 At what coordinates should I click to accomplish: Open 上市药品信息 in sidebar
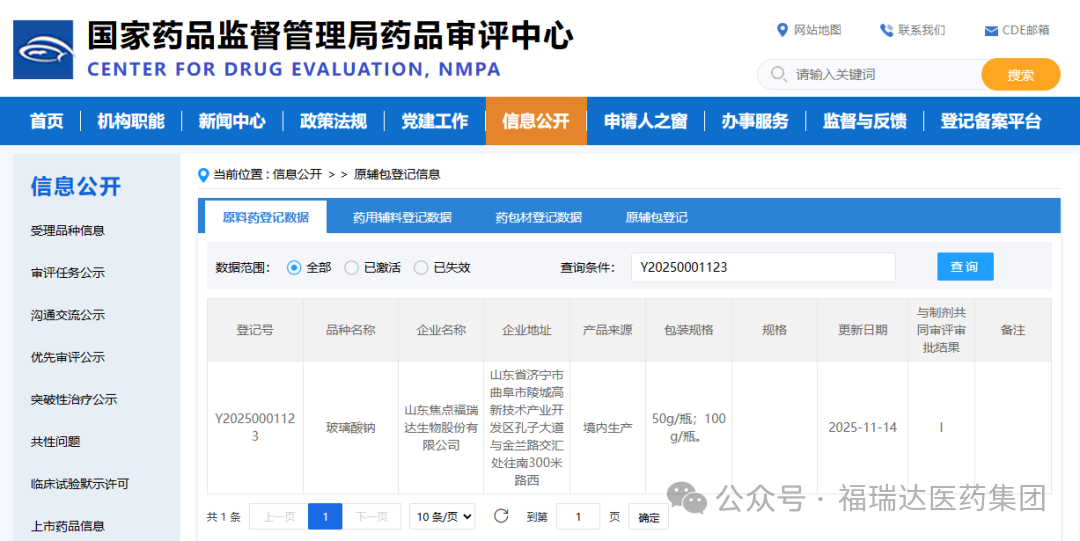pyautogui.click(x=68, y=527)
